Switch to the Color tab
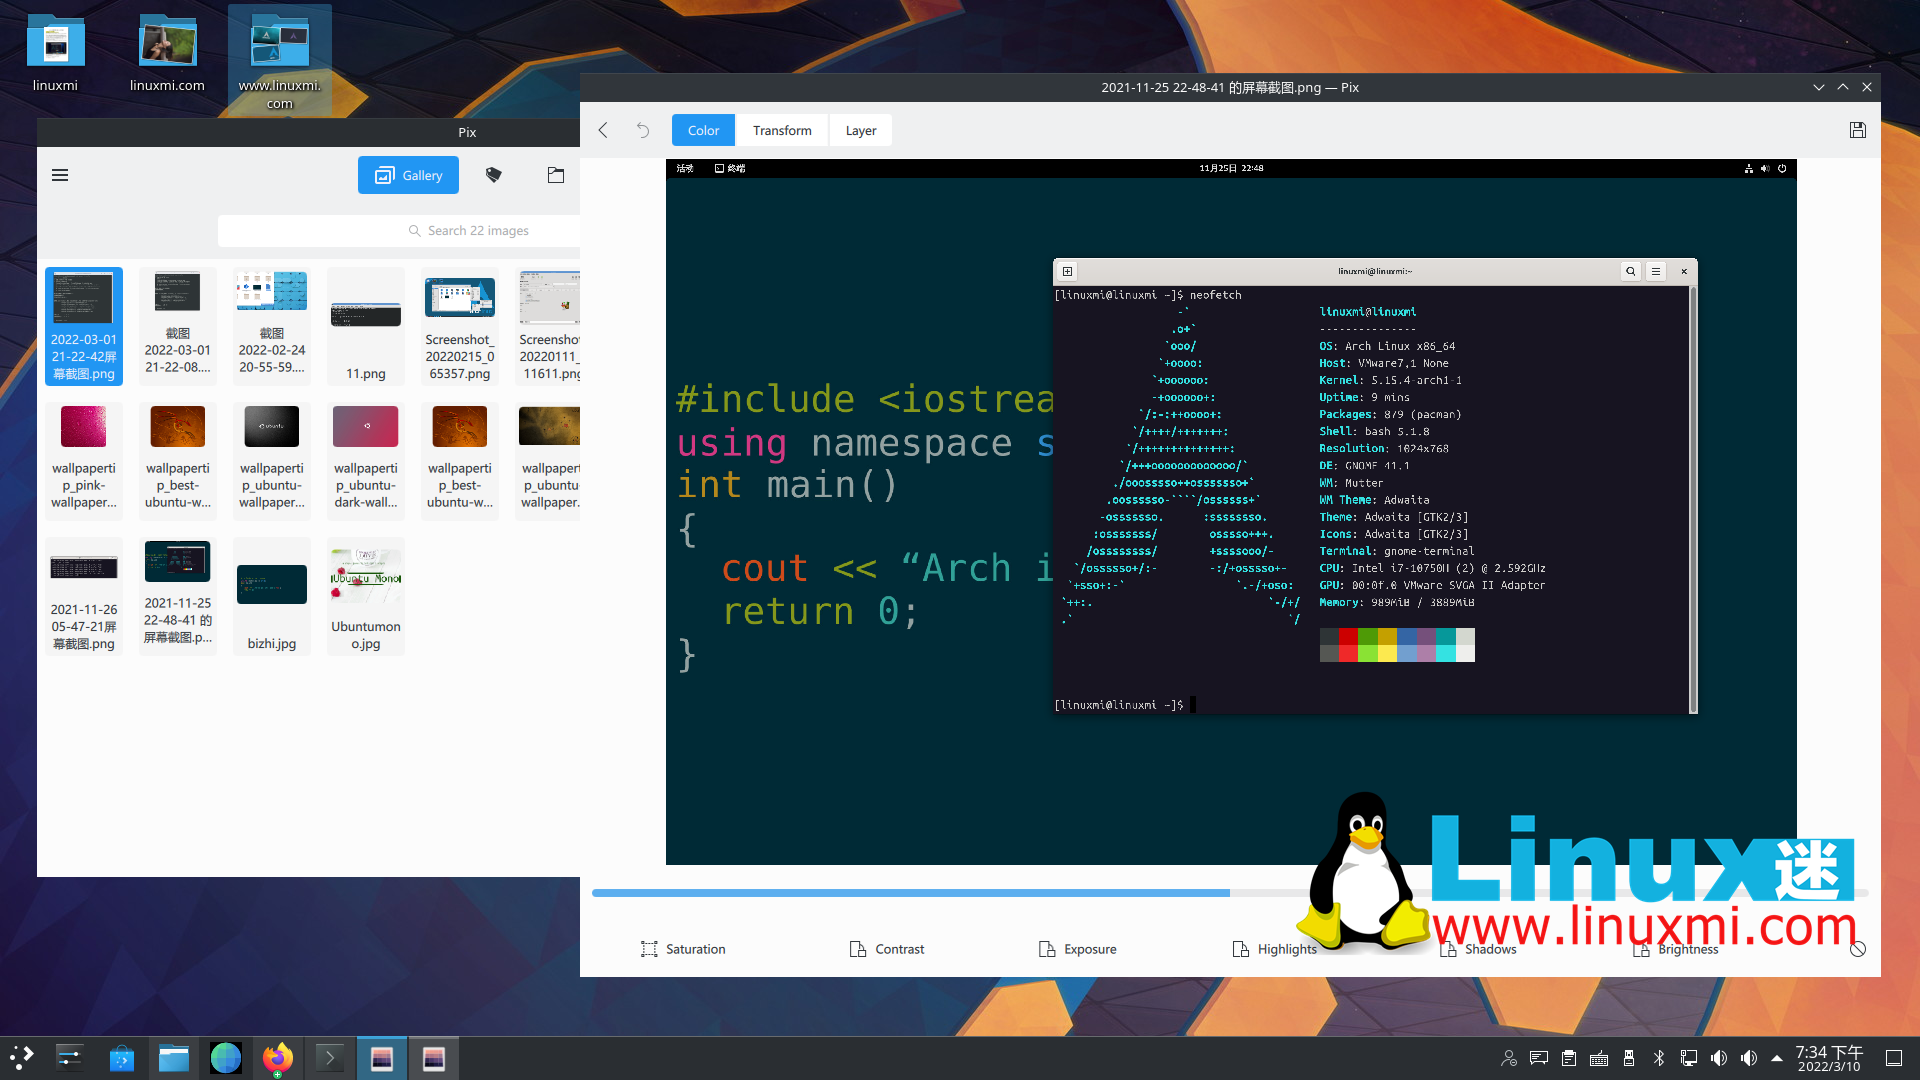The image size is (1920, 1080). (703, 130)
